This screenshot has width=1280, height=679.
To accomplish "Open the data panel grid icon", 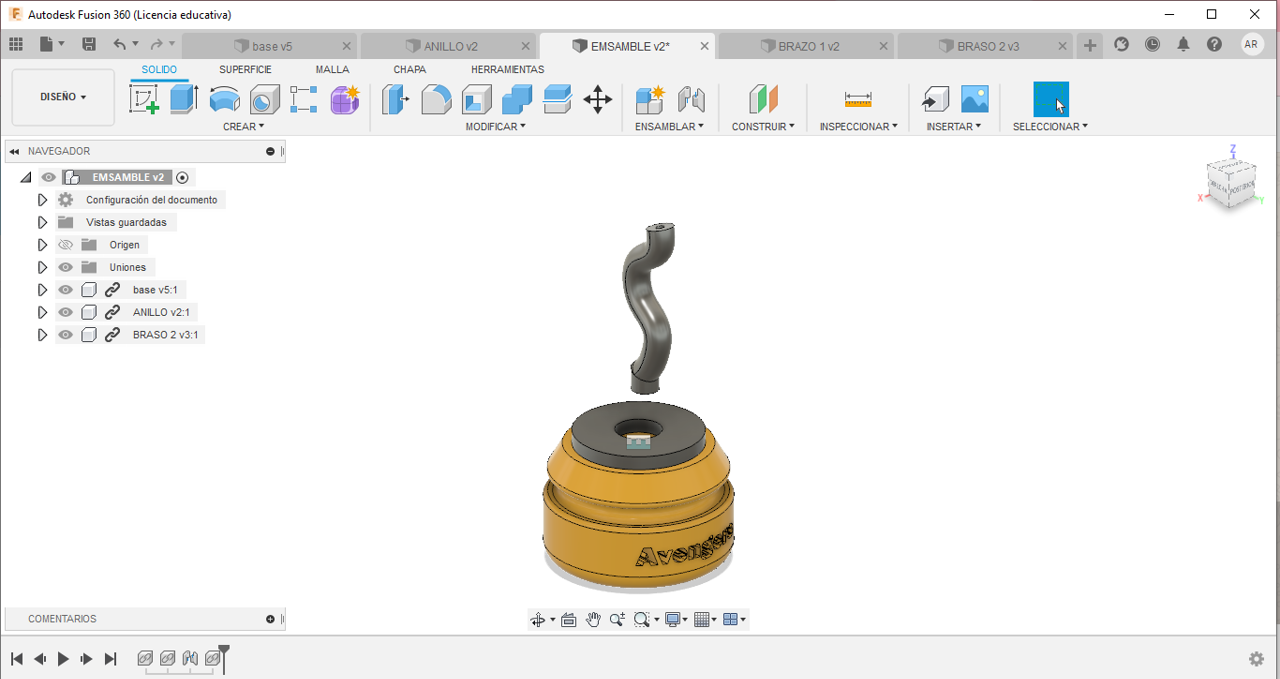I will (15, 44).
